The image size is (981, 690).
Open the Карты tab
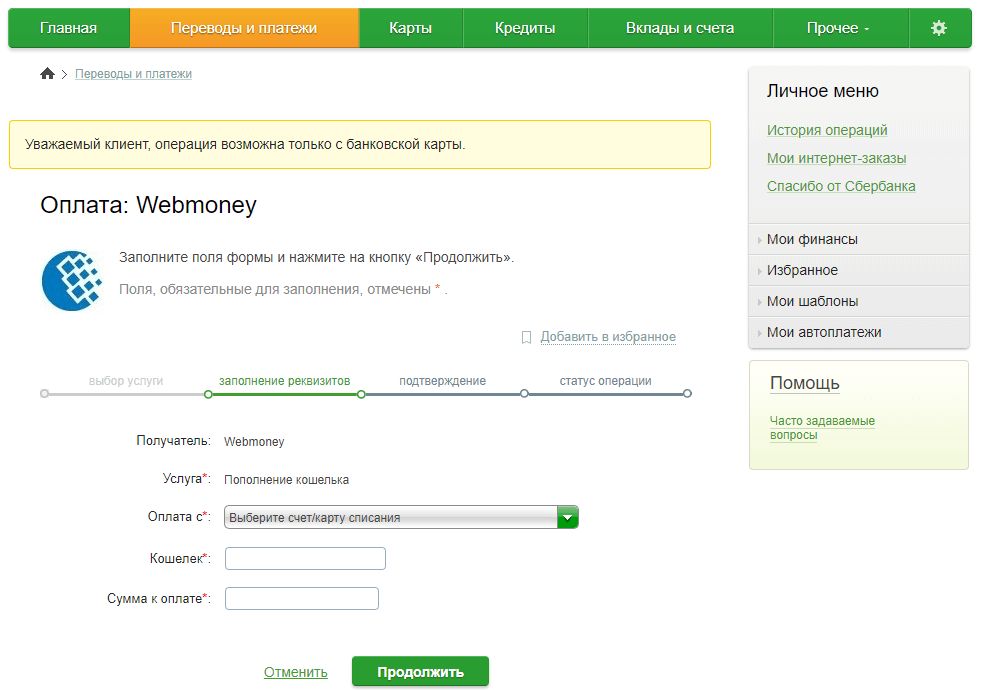pos(410,28)
